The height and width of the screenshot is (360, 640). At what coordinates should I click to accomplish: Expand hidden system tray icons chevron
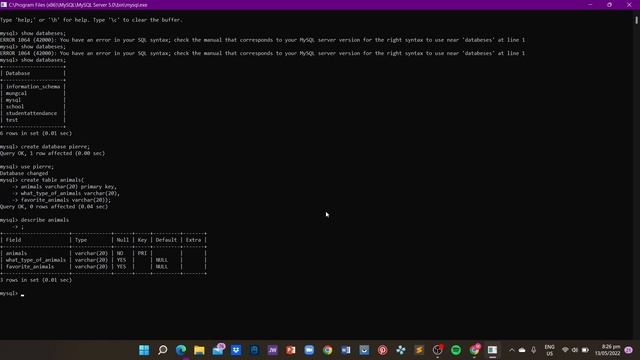click(x=511, y=350)
